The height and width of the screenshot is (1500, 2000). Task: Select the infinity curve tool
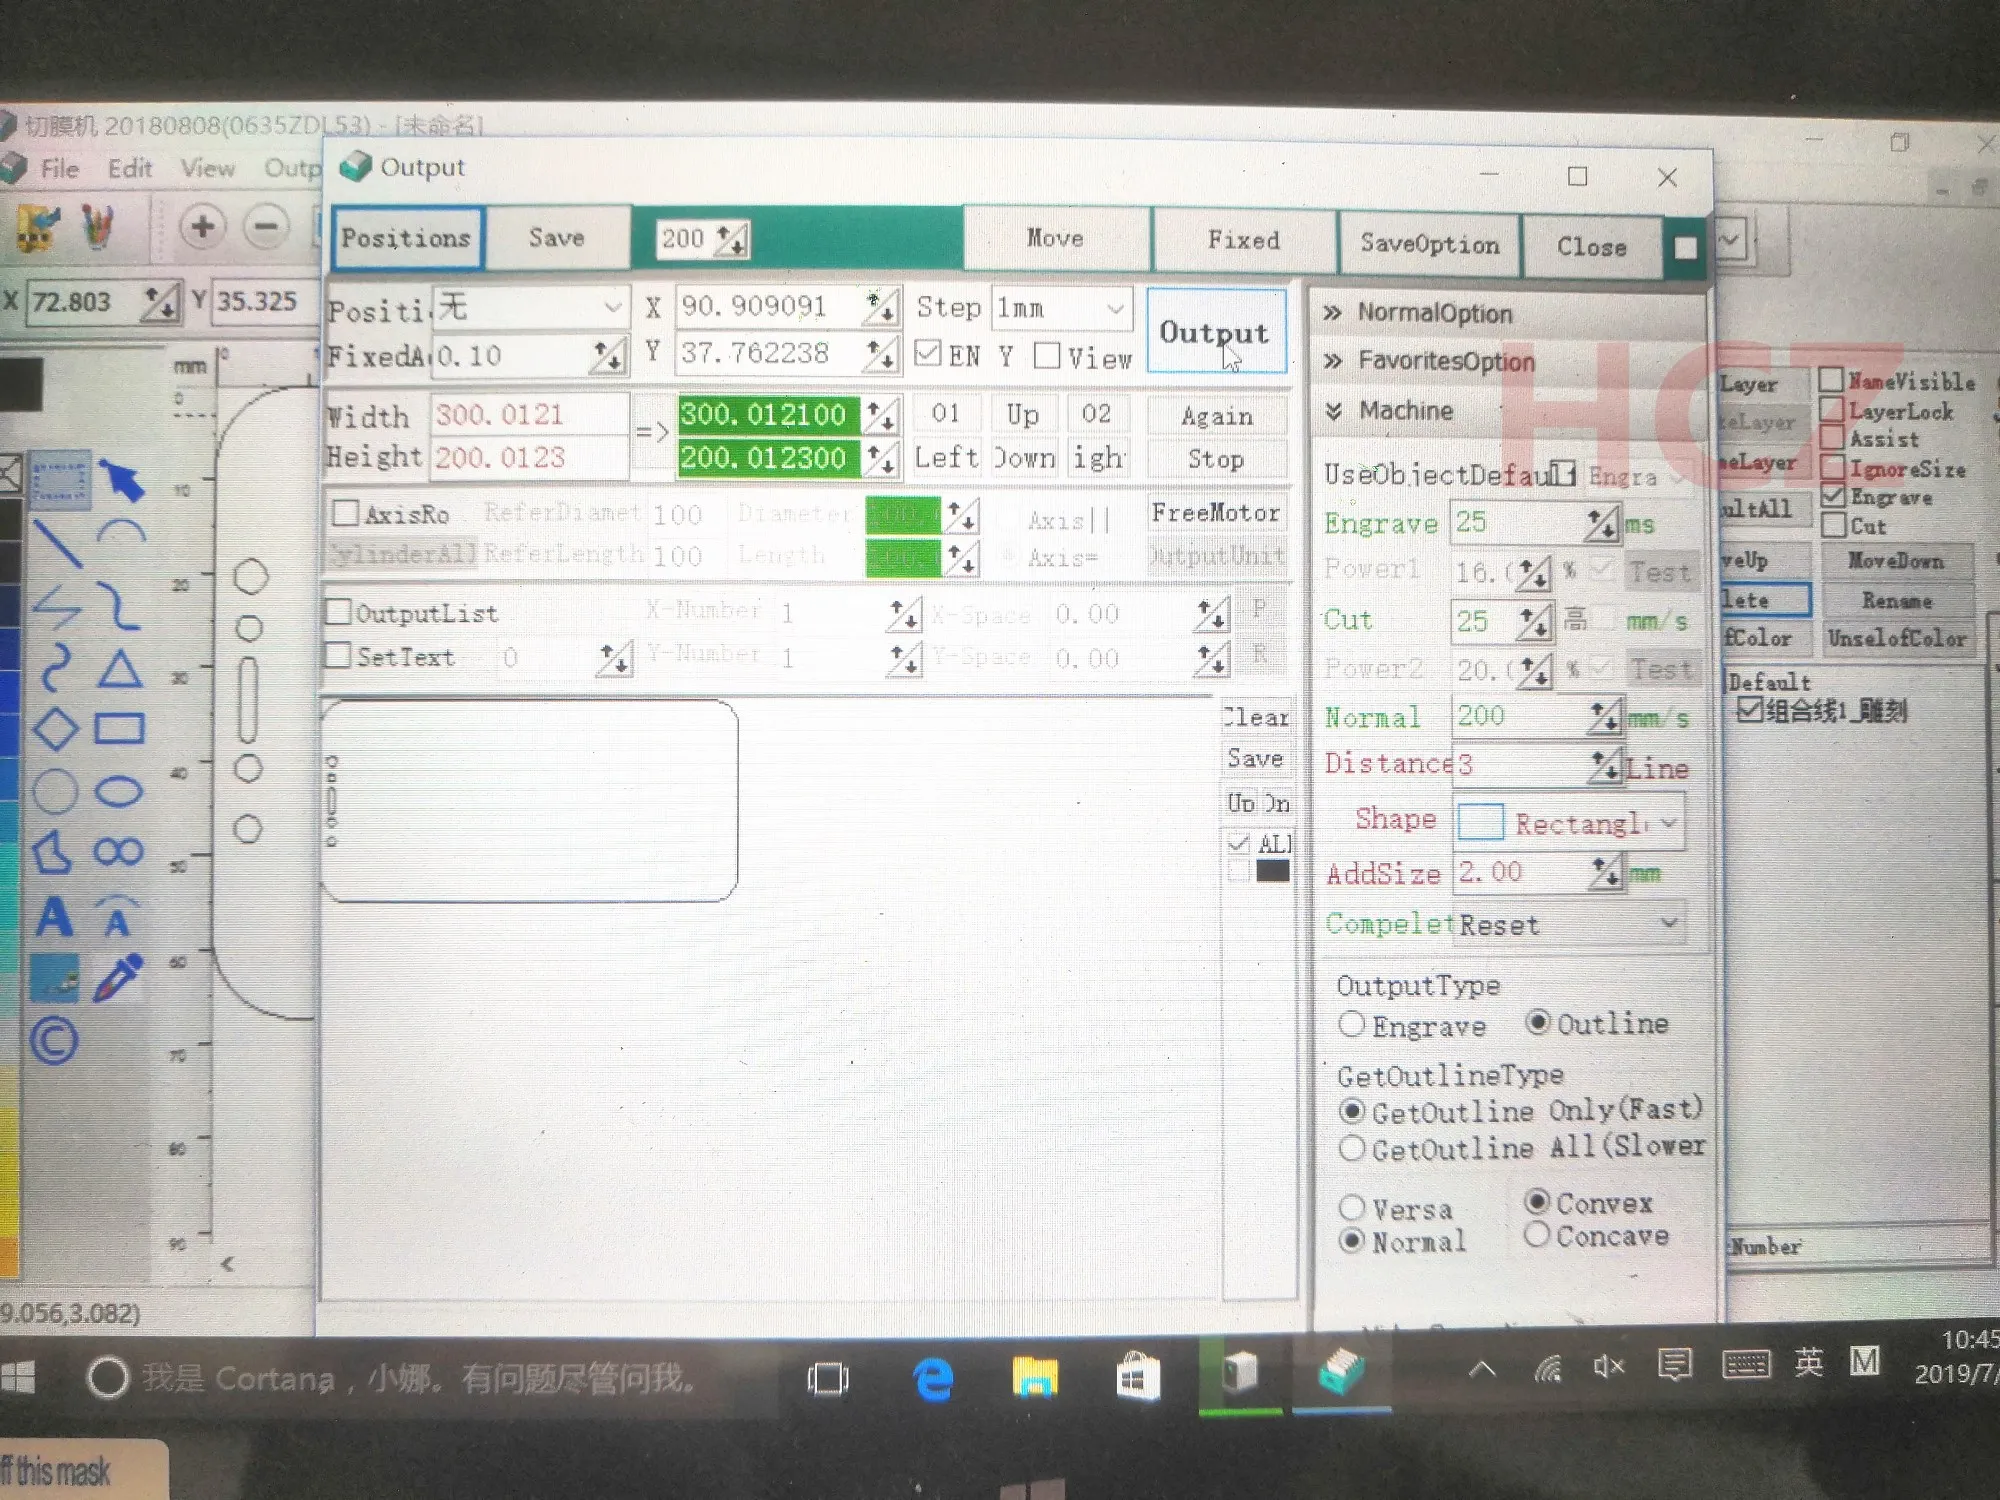(x=119, y=852)
